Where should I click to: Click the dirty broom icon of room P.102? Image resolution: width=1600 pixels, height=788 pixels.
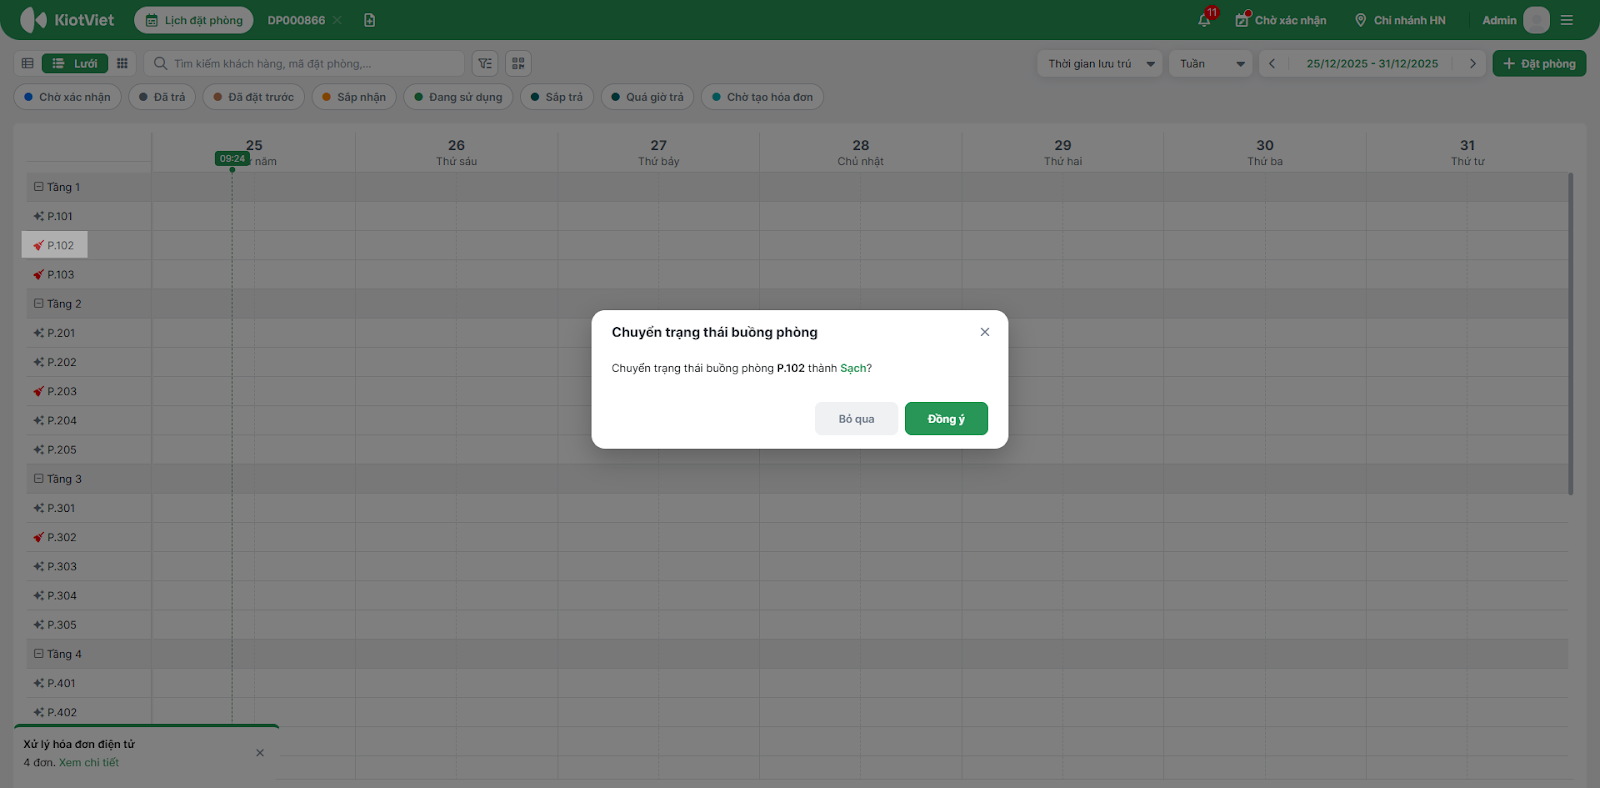point(38,245)
